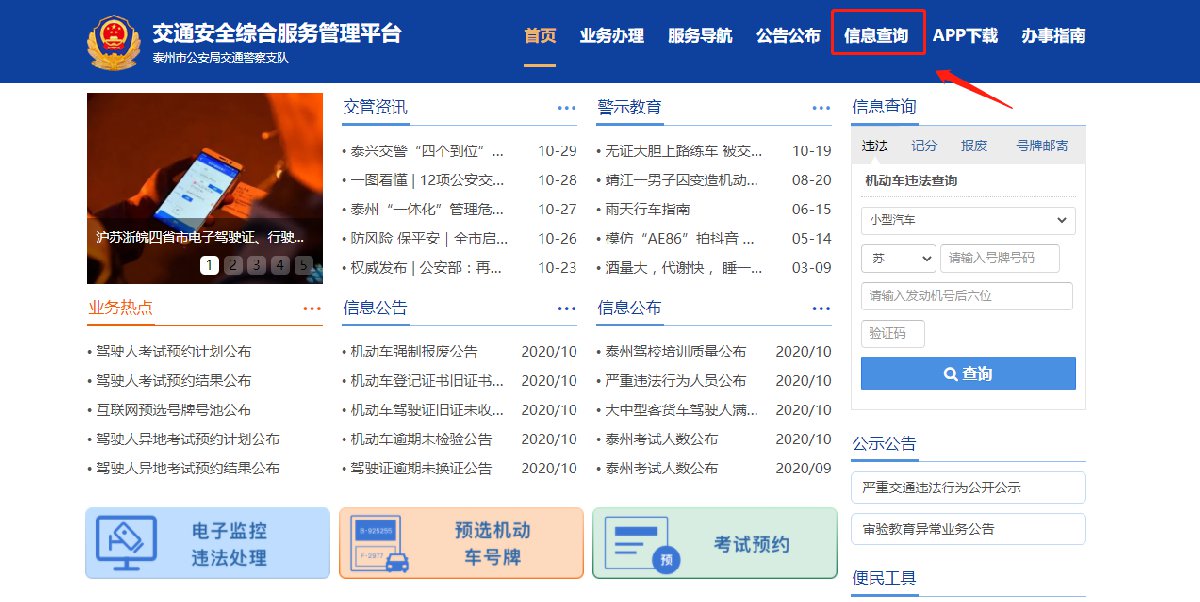Open 严重交通违法行为公开公示 link
Screen dimensions: 1200x602
[x=967, y=488]
